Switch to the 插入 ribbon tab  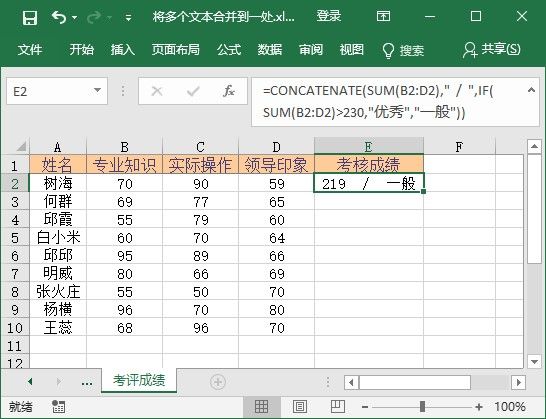(x=123, y=49)
